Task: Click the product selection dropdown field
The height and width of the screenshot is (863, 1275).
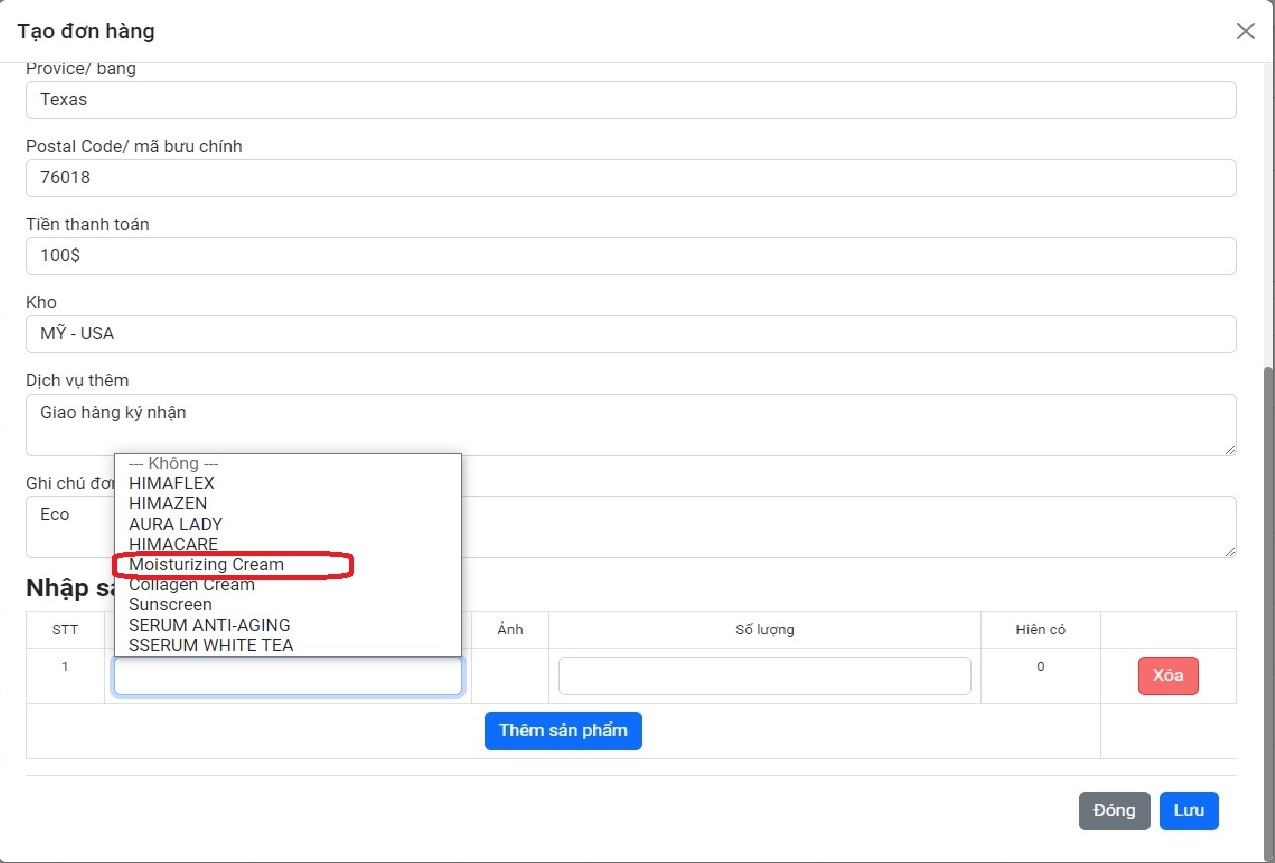Action: [x=288, y=676]
